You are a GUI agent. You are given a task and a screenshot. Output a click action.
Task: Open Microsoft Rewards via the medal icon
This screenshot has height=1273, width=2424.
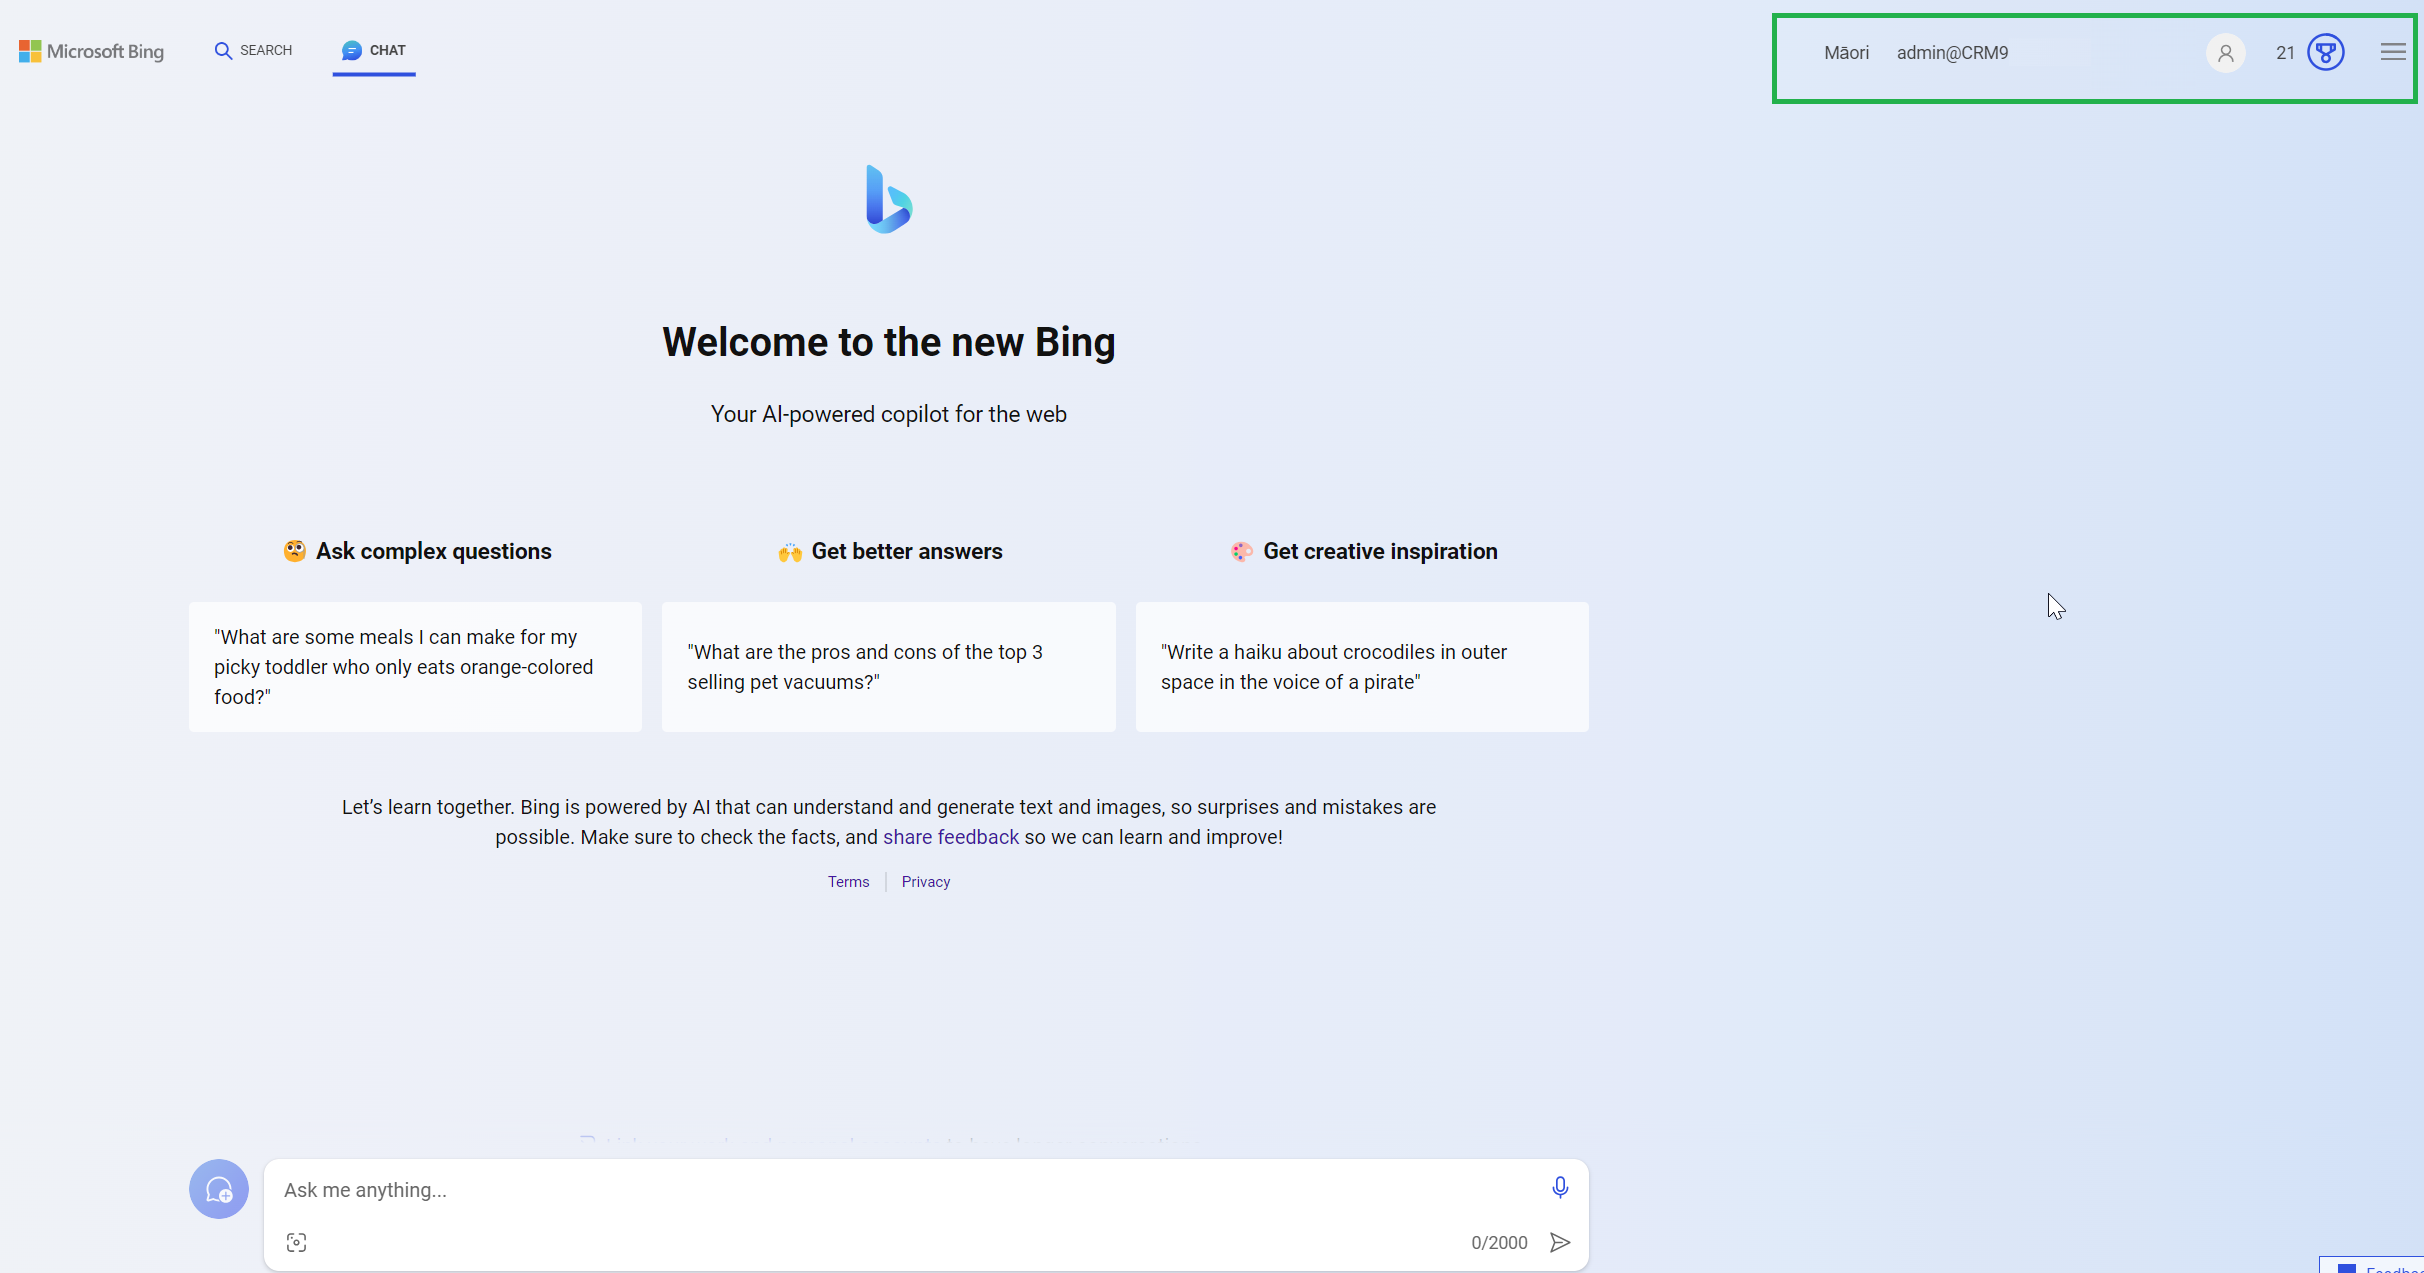click(2325, 52)
